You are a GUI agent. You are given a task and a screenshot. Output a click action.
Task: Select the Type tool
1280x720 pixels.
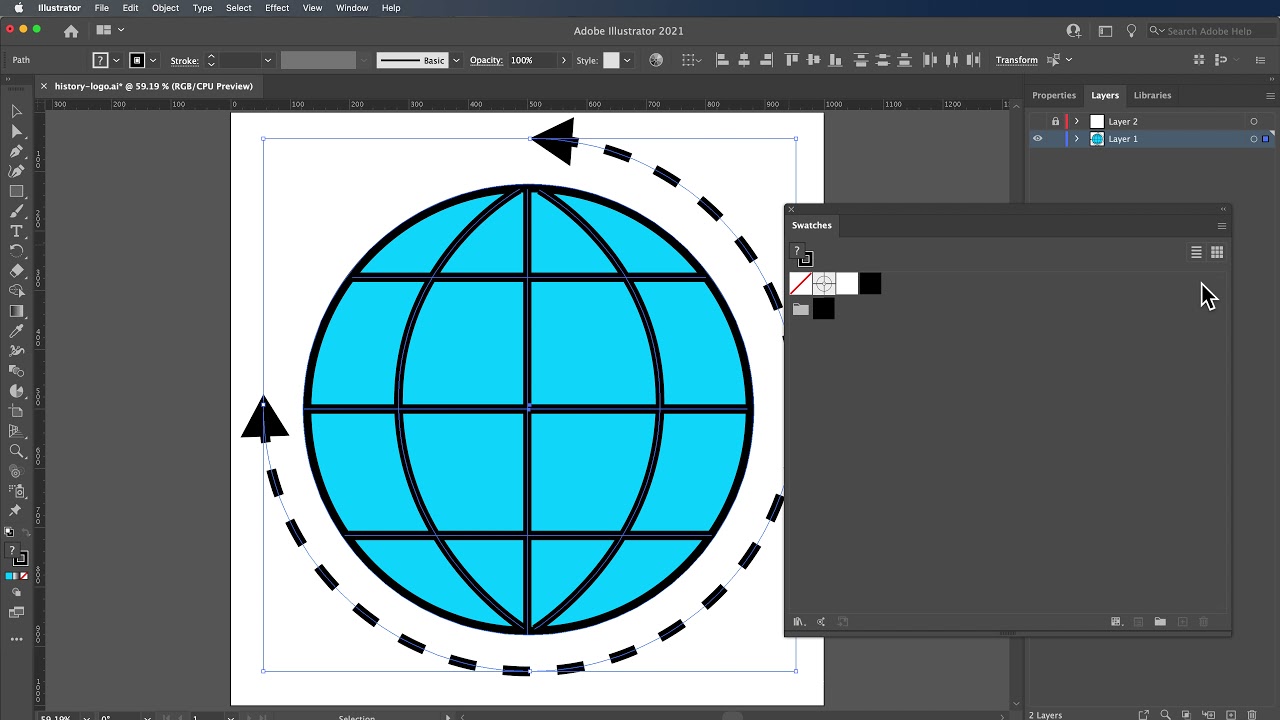(16, 232)
